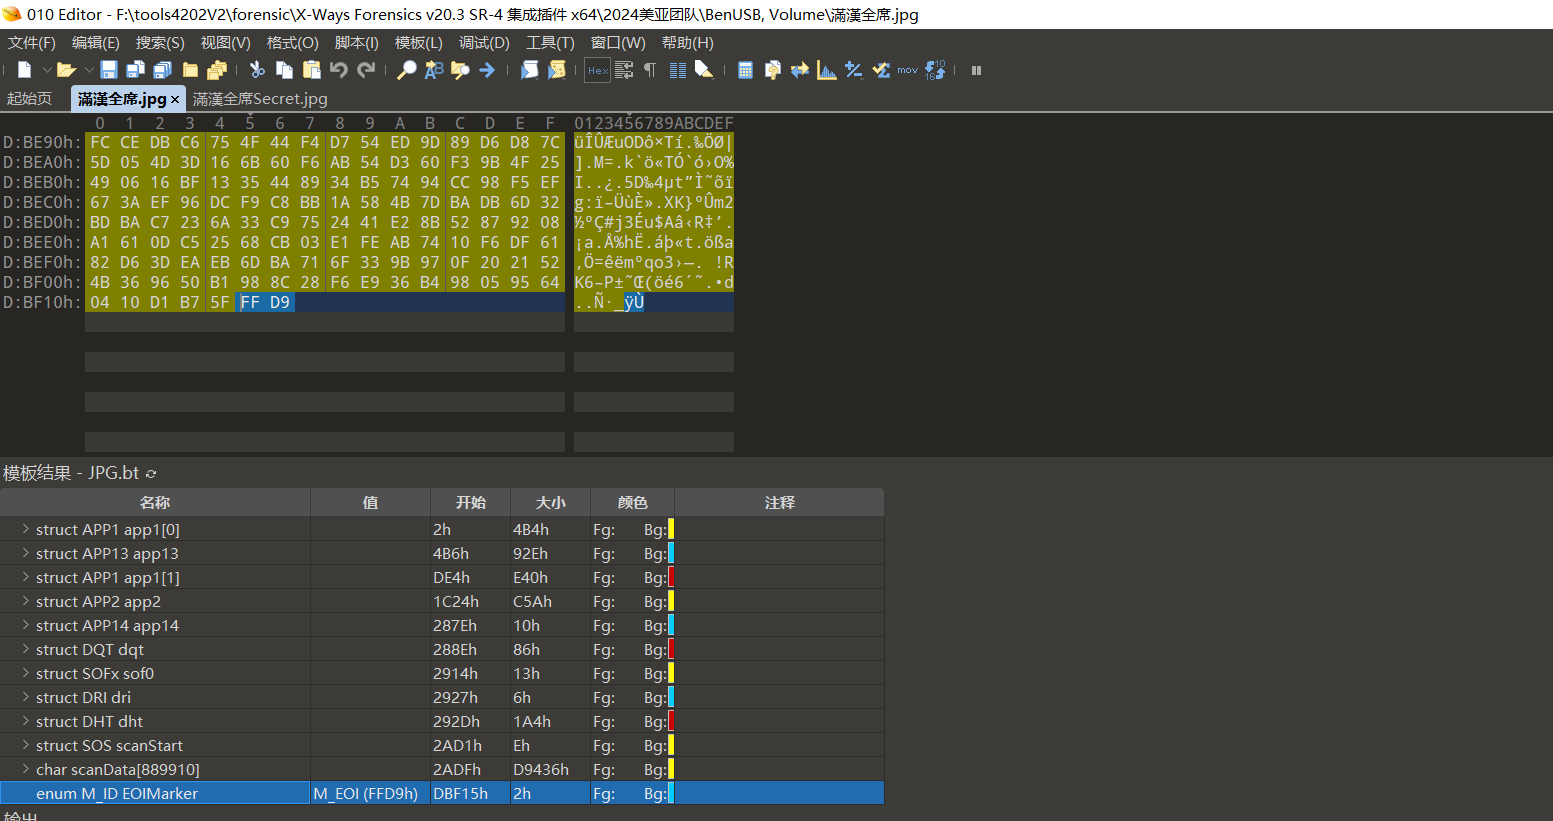Open the 视图(V) menu
Image resolution: width=1553 pixels, height=821 pixels.
pyautogui.click(x=225, y=43)
